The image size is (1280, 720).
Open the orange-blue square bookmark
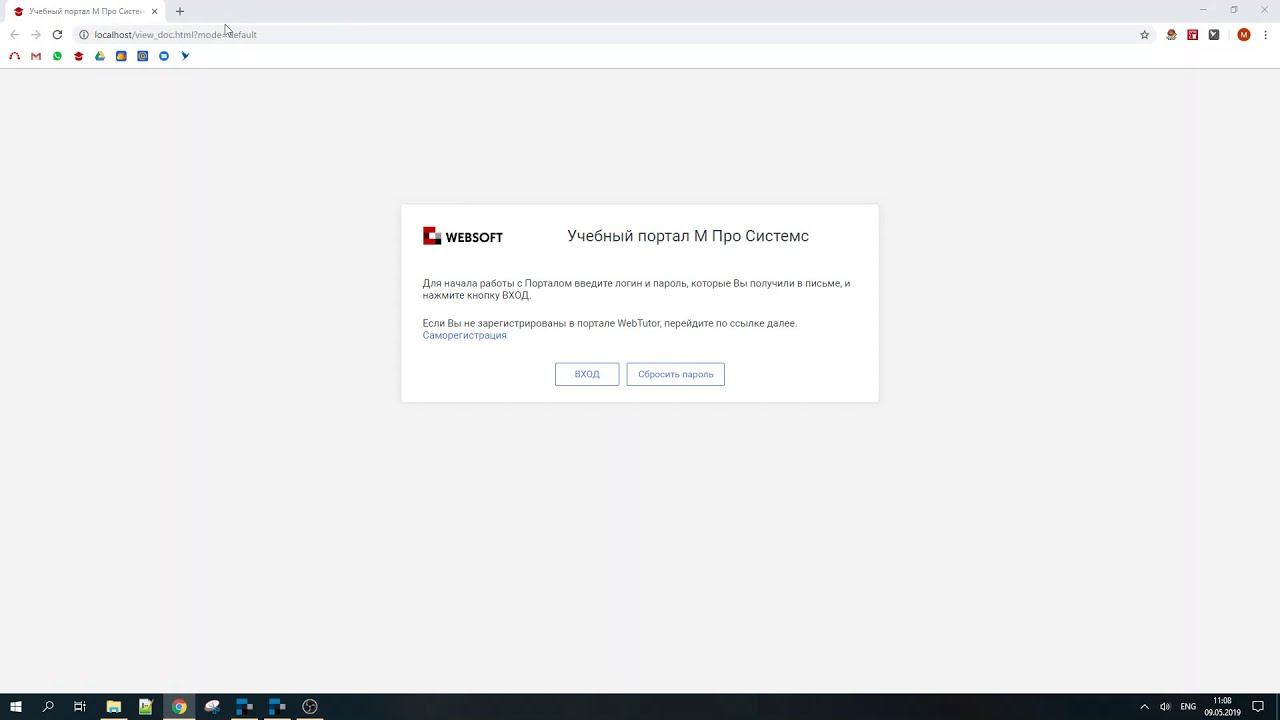point(121,56)
